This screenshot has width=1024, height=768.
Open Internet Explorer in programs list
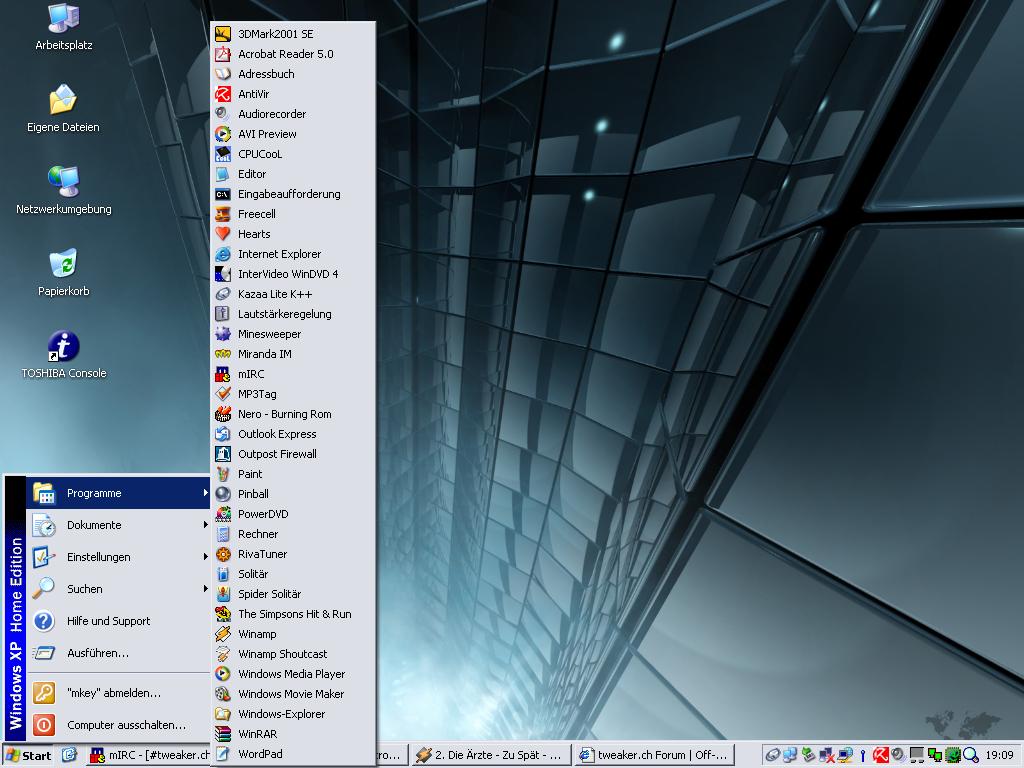[279, 254]
